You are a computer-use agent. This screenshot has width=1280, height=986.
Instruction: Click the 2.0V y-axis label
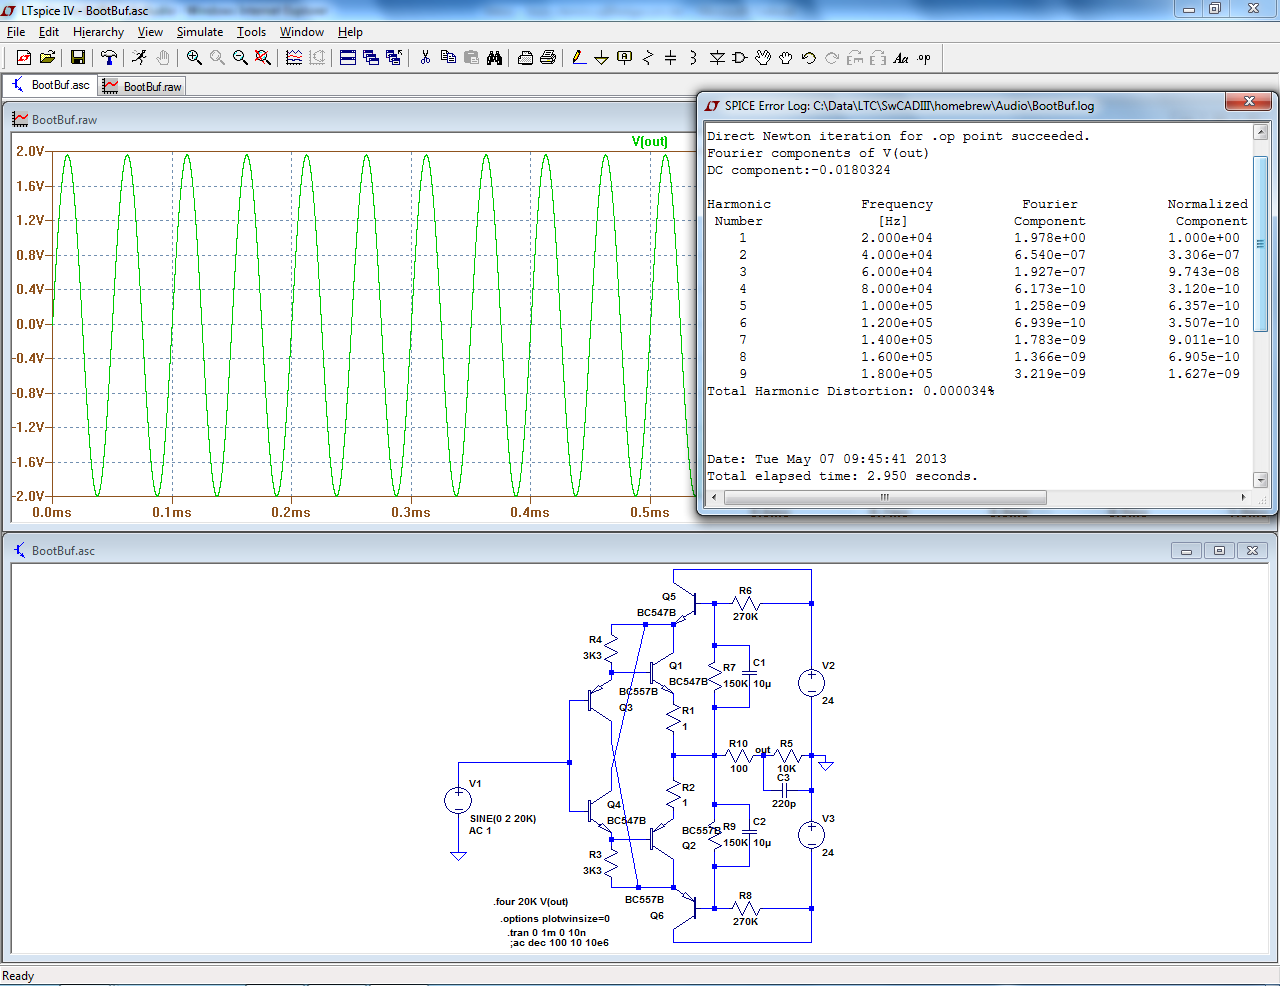point(30,151)
